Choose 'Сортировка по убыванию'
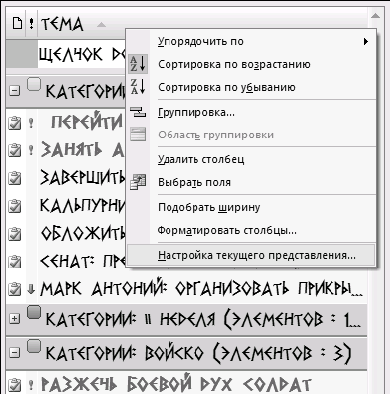The image size is (390, 394). coord(251,87)
